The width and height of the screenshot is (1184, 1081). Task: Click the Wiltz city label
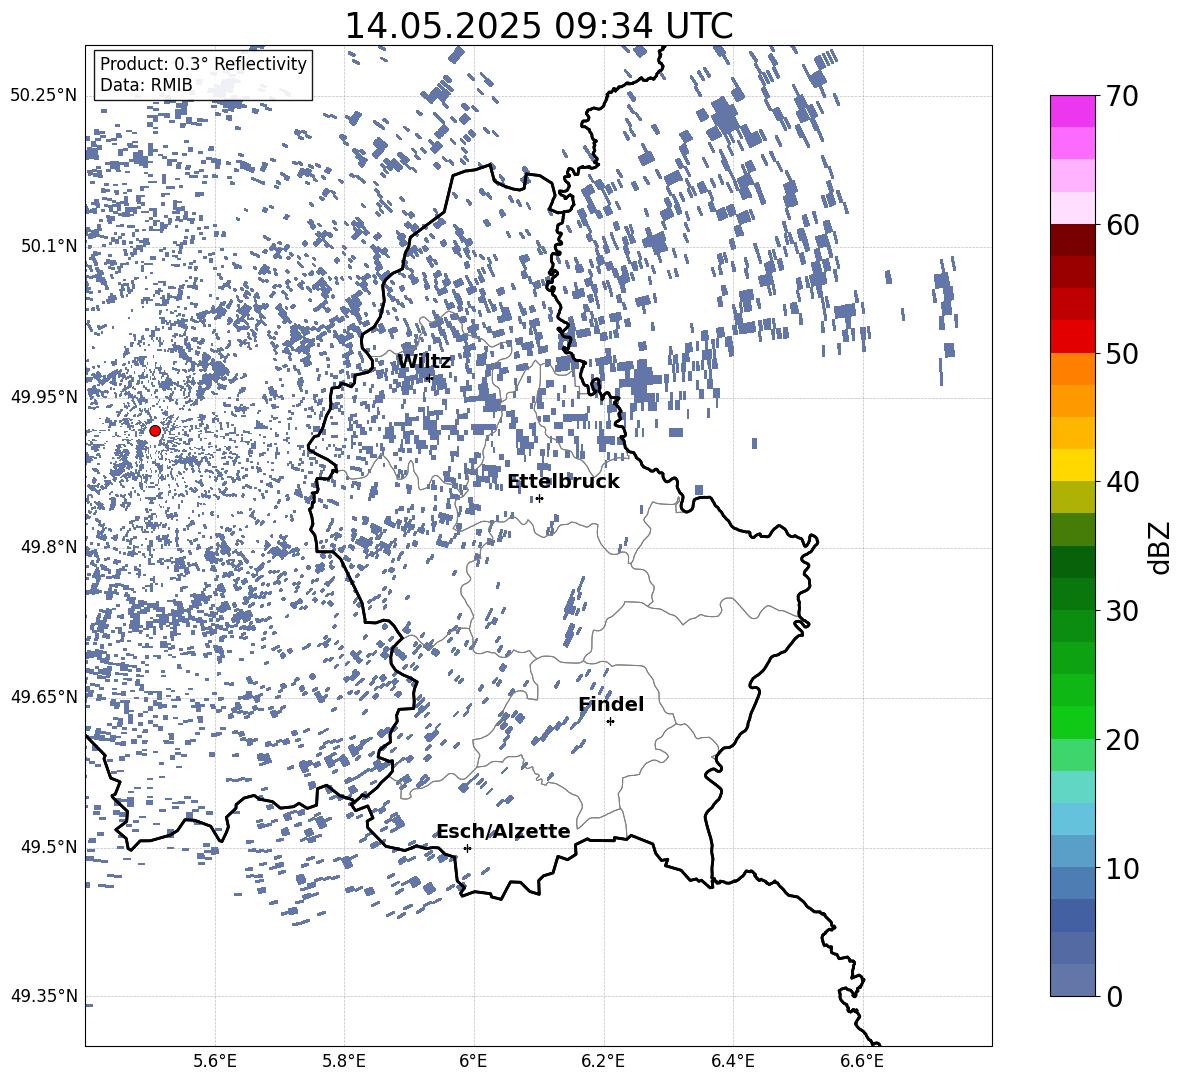(424, 362)
